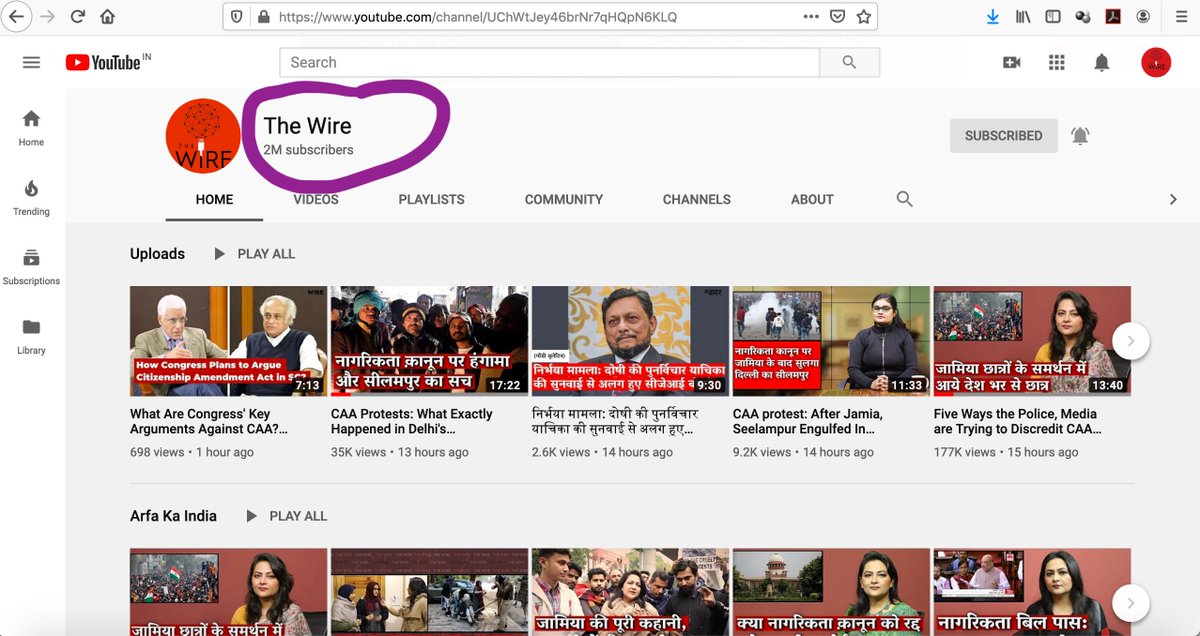The image size is (1200, 636).
Task: Play all Arfa Ka India videos
Action: pos(287,516)
